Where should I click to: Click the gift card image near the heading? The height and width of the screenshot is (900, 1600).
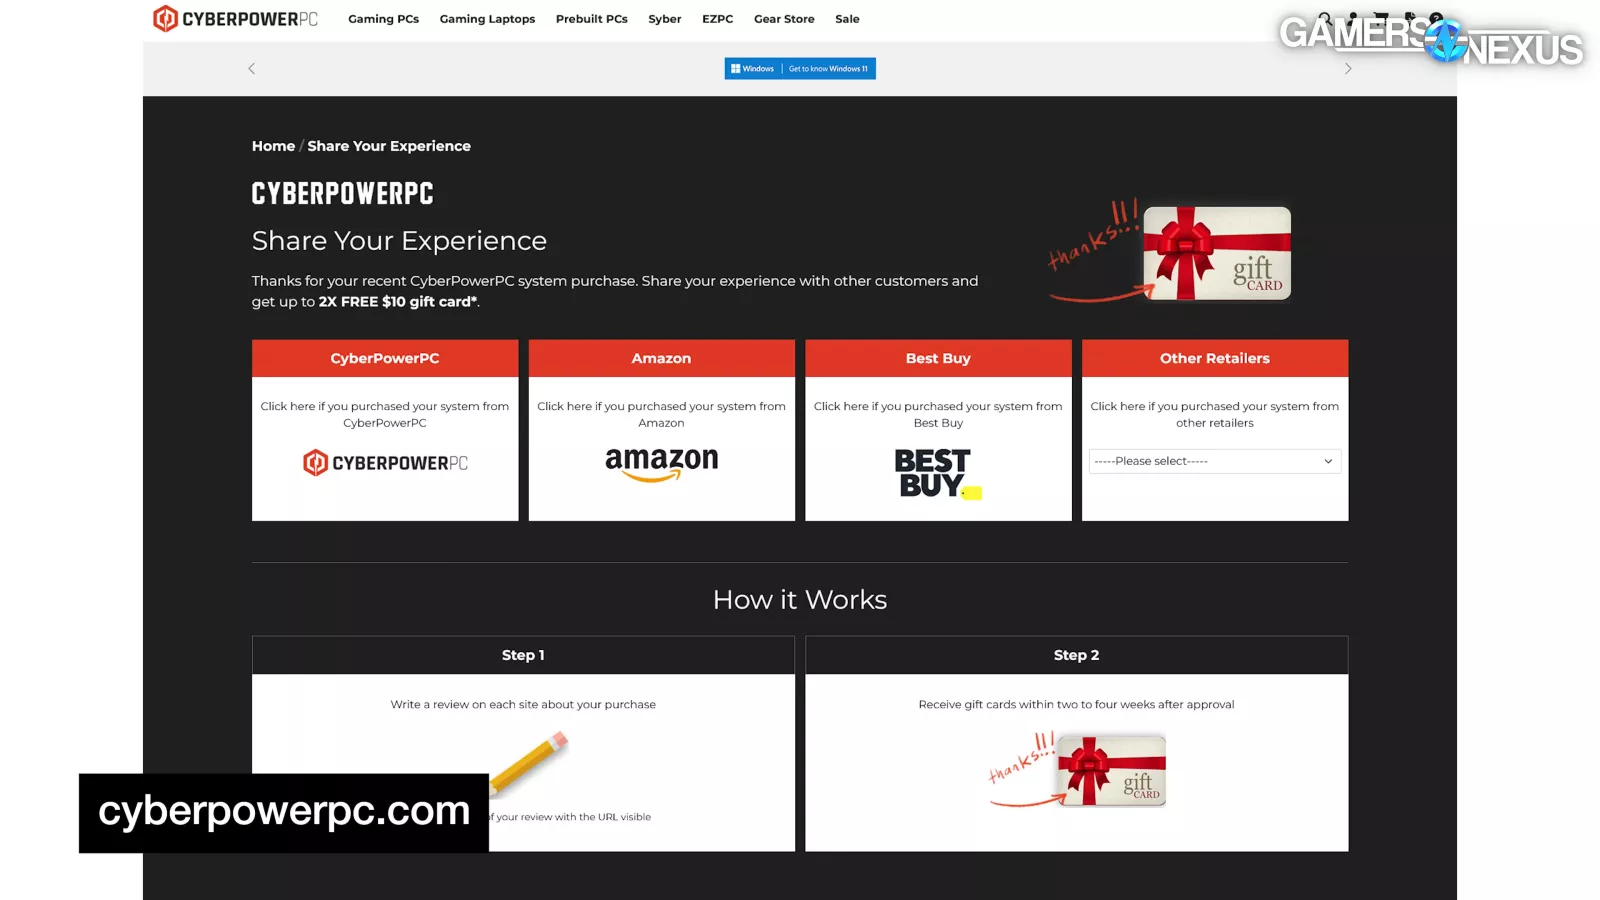(x=1216, y=253)
